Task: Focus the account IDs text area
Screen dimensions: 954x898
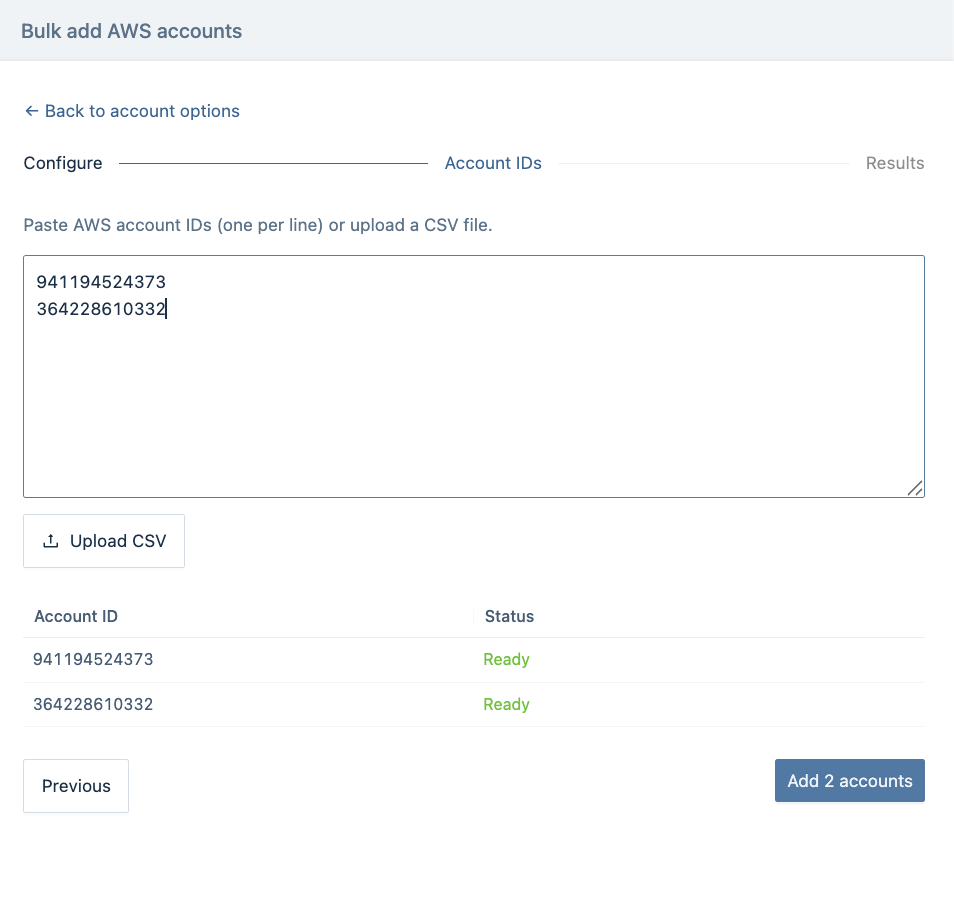Action: (474, 377)
